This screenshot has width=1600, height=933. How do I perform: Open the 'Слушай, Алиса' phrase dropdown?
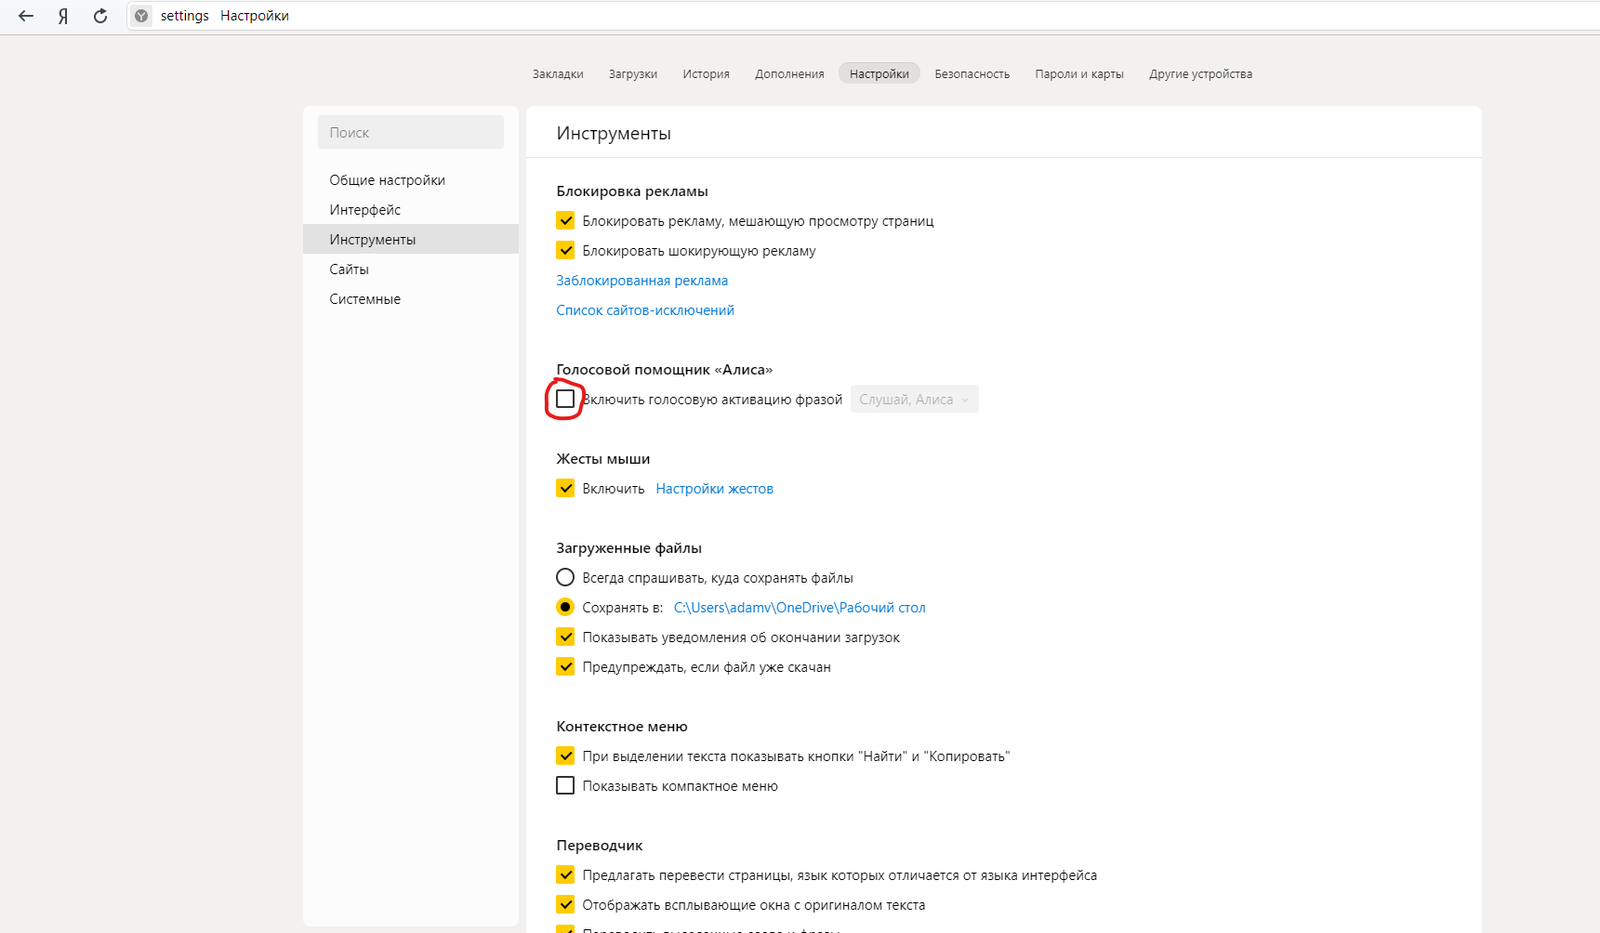pos(914,399)
